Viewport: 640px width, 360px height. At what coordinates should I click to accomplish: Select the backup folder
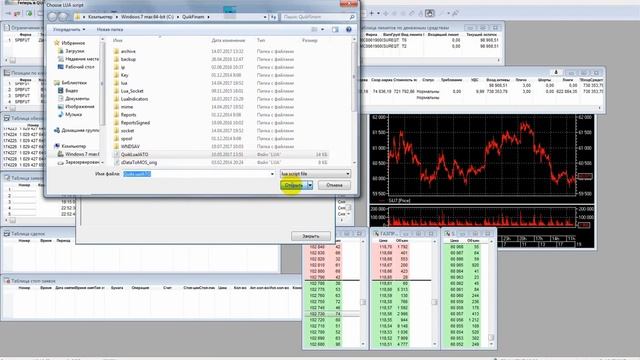[x=128, y=59]
